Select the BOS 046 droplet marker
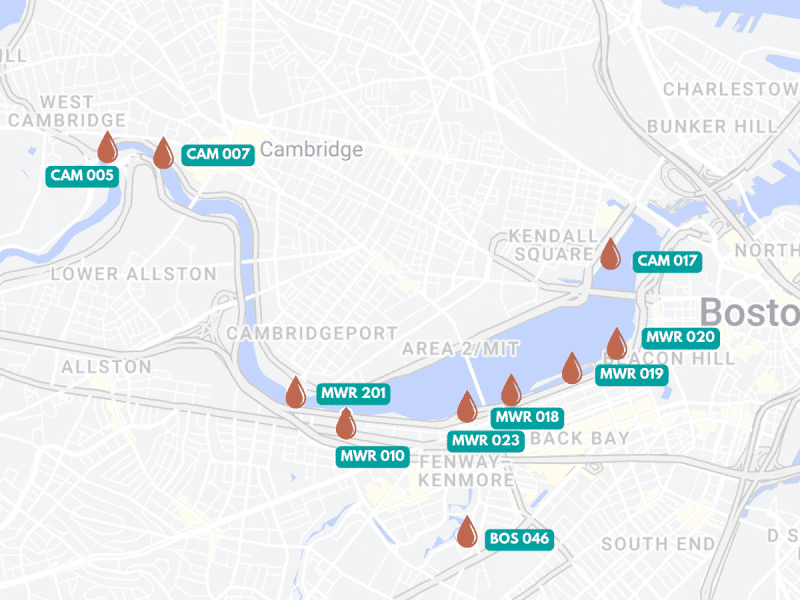Screen dimensions: 800x600 click(467, 532)
